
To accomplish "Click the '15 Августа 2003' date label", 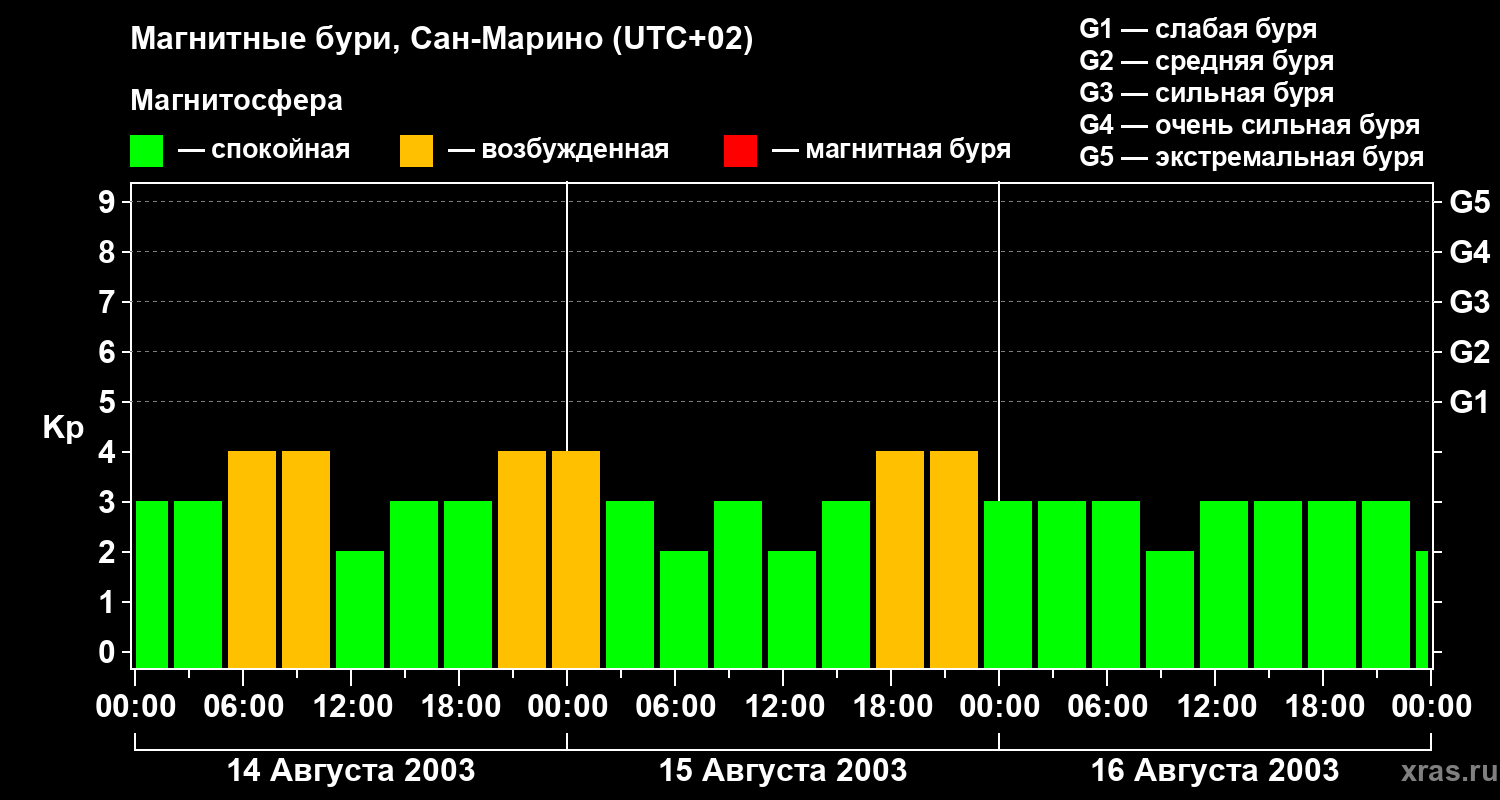I will coord(783,770).
